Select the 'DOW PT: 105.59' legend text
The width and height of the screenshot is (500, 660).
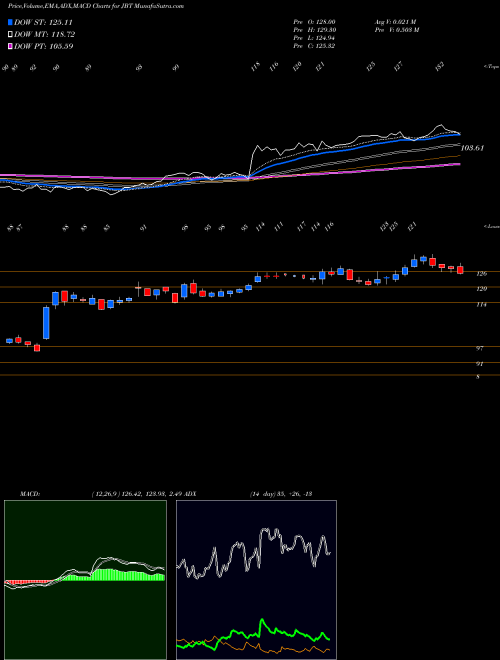pyautogui.click(x=44, y=46)
